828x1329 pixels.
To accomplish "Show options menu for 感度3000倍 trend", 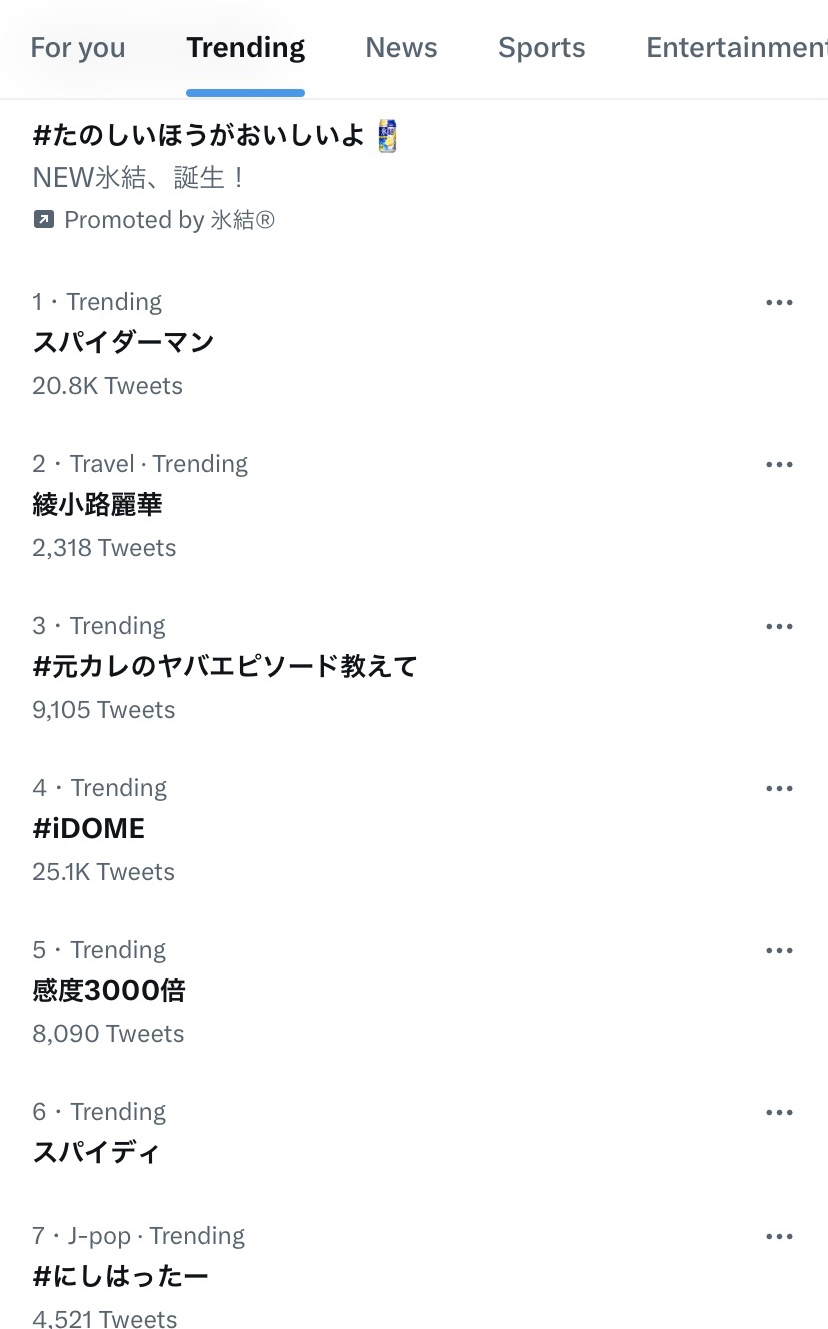I will pyautogui.click(x=779, y=951).
